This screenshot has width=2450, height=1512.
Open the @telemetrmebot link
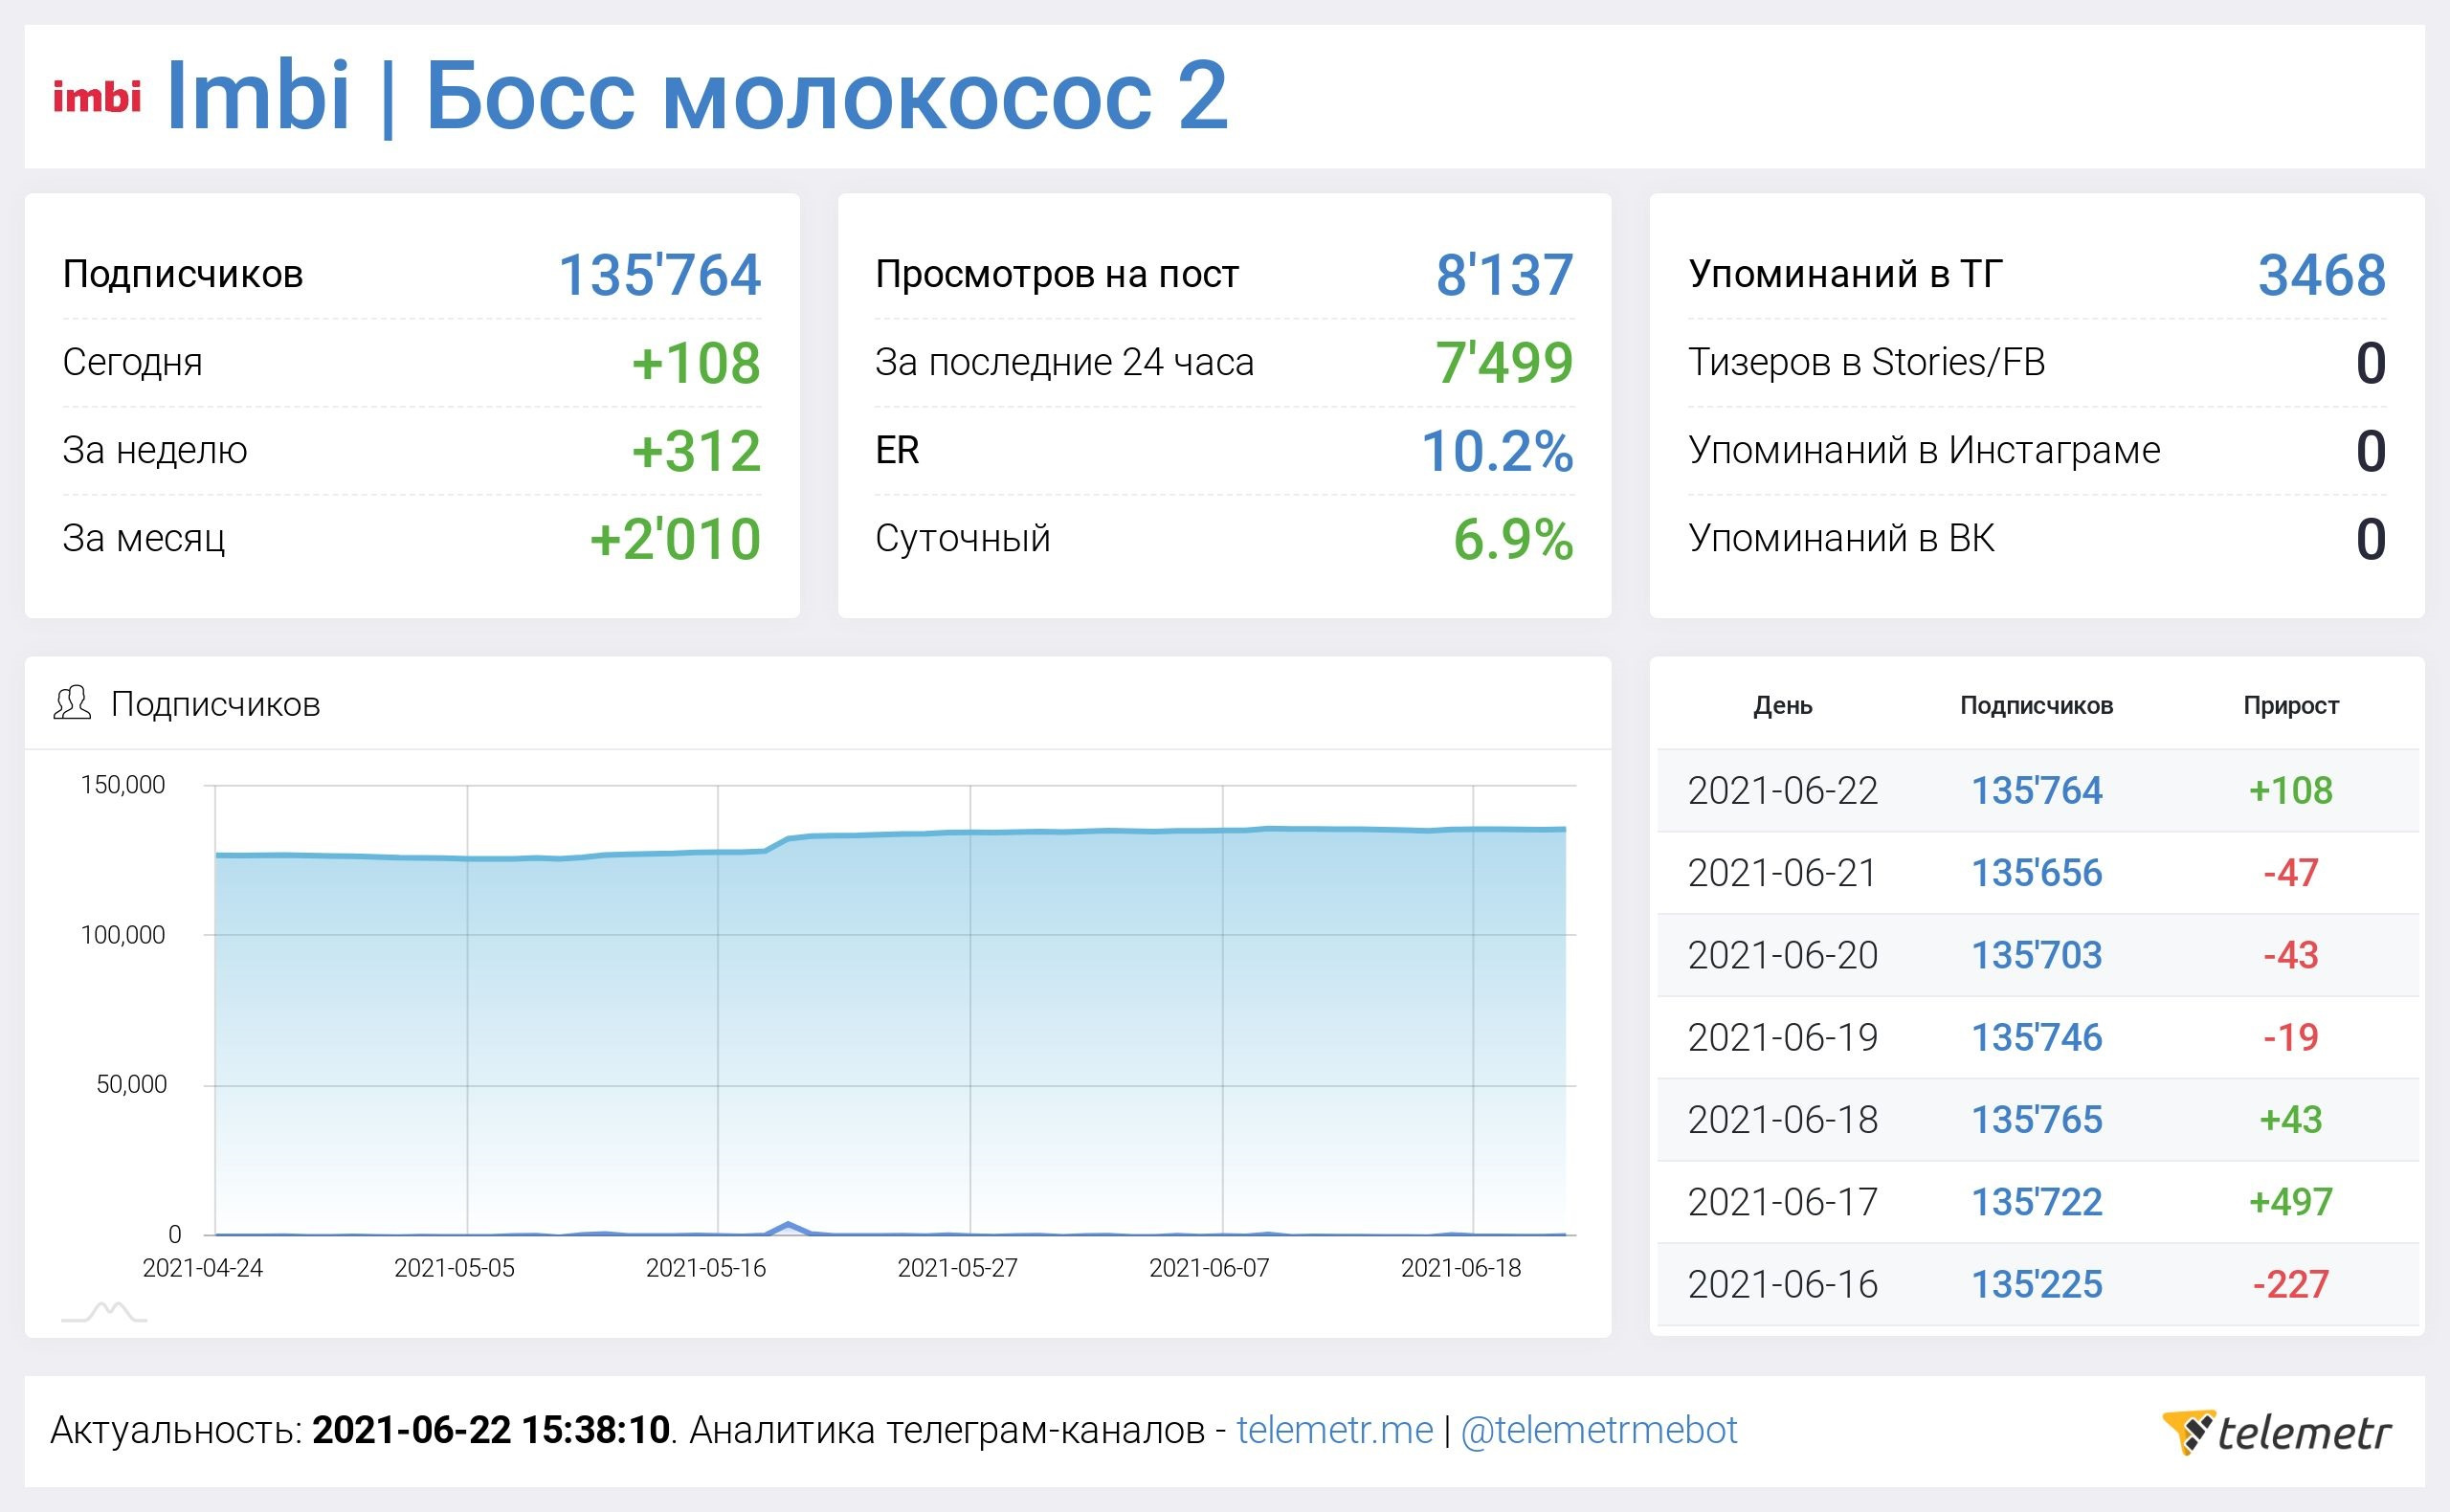(x=1598, y=1430)
